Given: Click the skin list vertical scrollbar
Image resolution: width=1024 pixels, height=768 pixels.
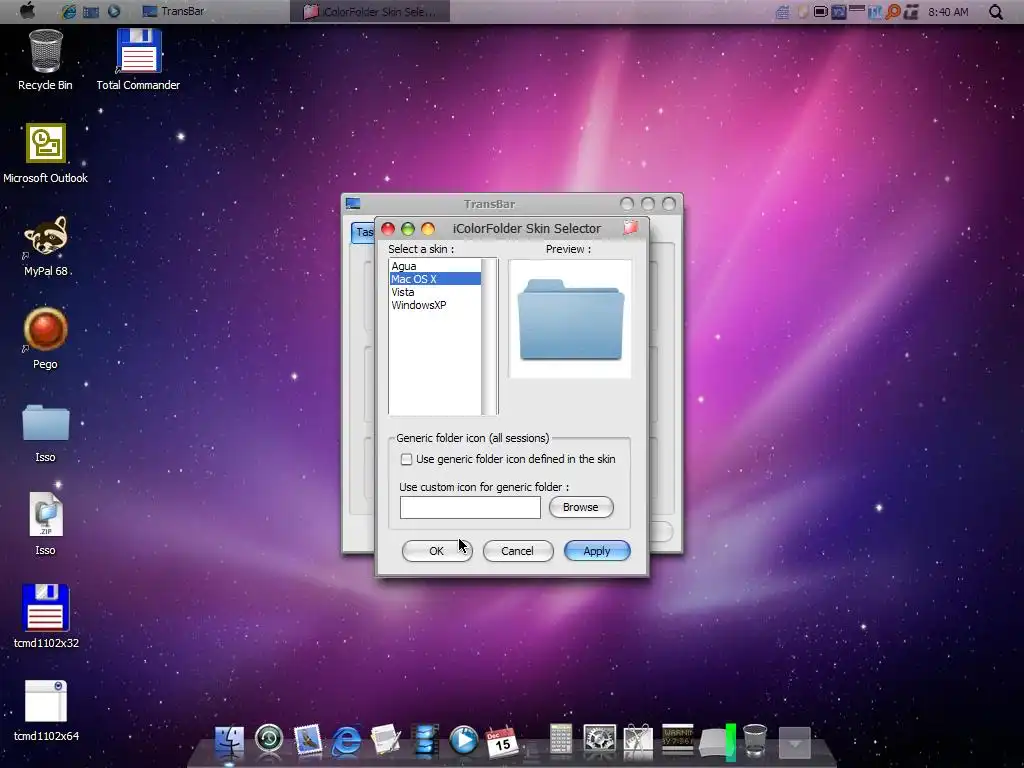Looking at the screenshot, I should tap(489, 336).
